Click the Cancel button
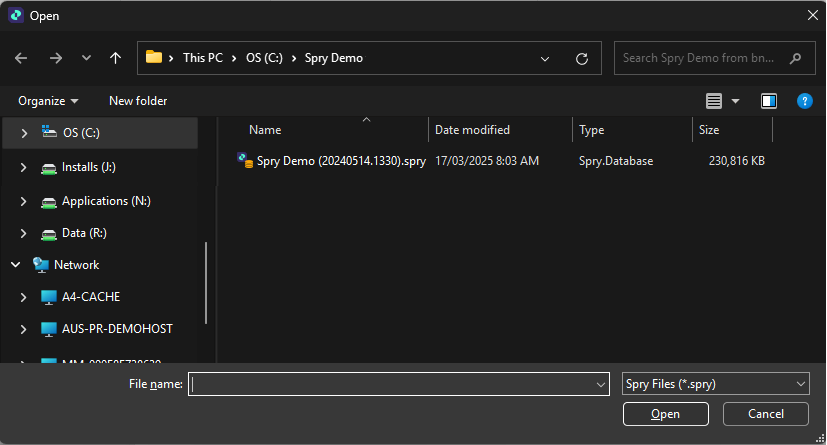Viewport: 827px width, 445px height. [x=766, y=414]
